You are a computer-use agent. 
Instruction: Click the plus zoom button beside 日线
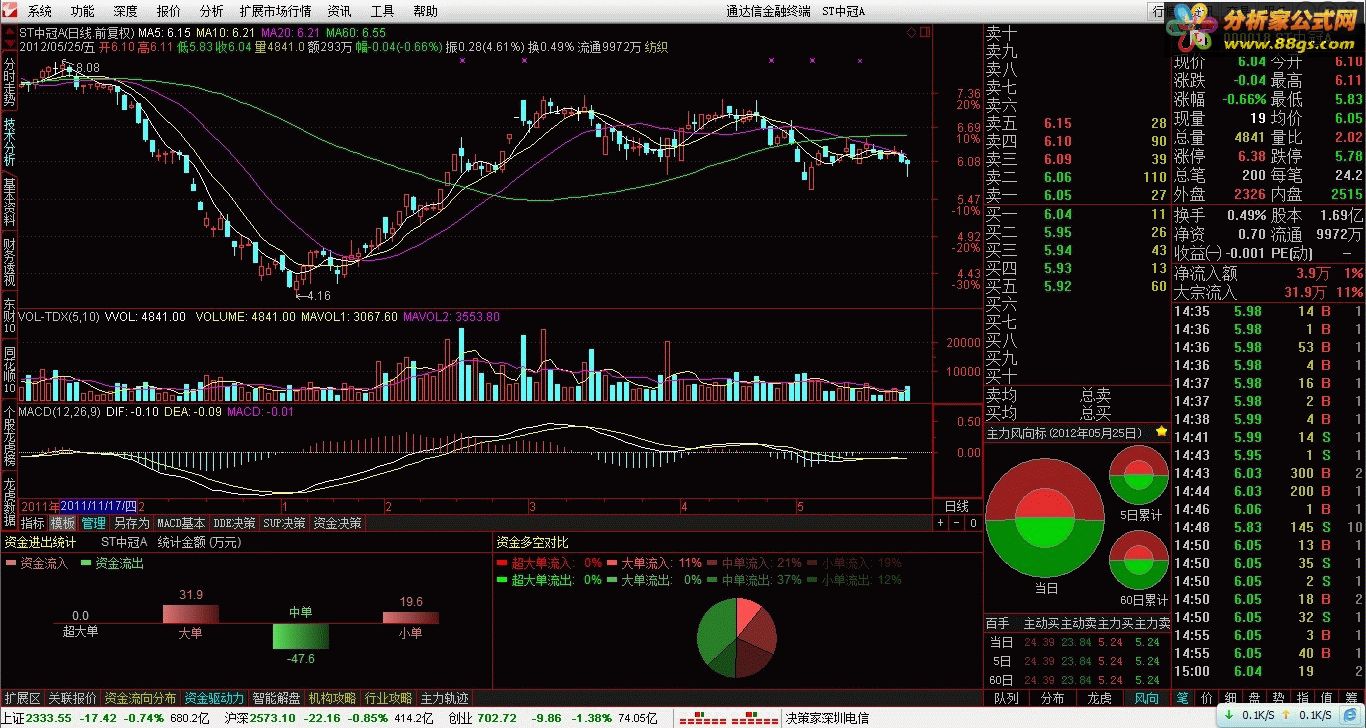pos(940,523)
